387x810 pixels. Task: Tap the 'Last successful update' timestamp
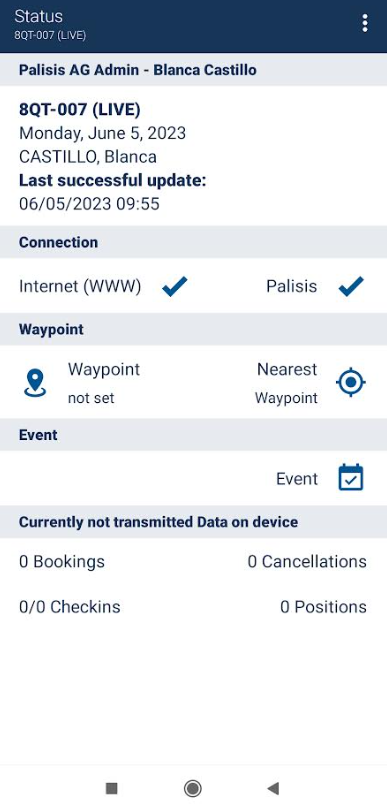89,204
